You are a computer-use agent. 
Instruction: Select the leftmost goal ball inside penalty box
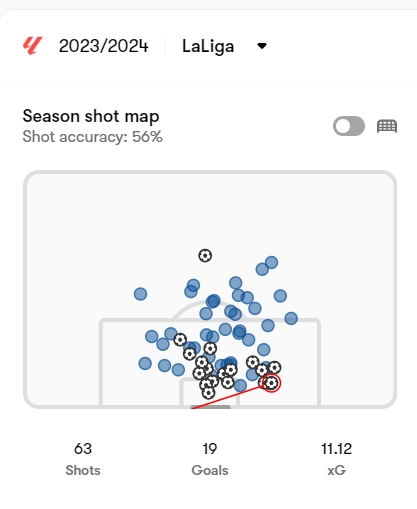(180, 340)
